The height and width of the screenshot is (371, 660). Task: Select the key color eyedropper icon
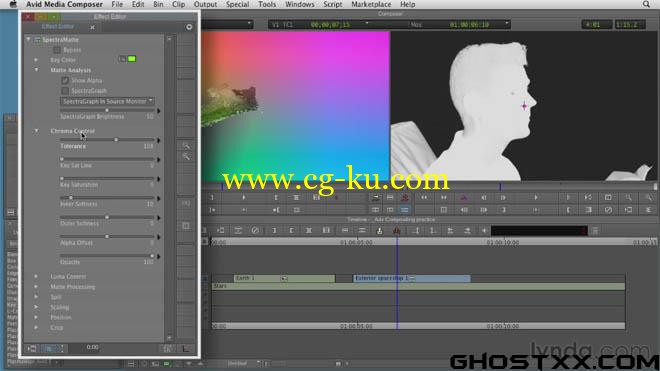coord(122,59)
